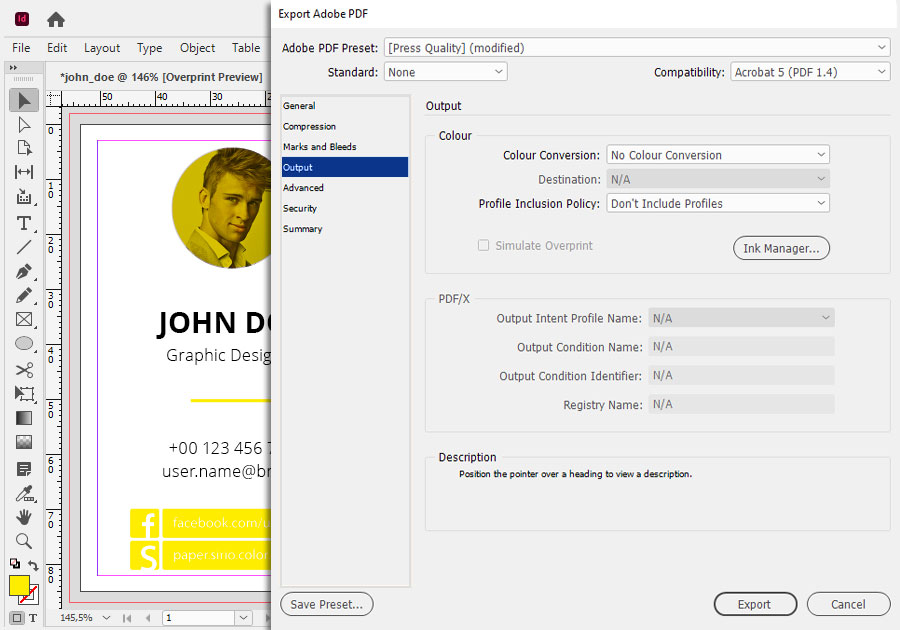Screen dimensions: 900x630
Task: Open the Edit menu
Action: (x=57, y=48)
